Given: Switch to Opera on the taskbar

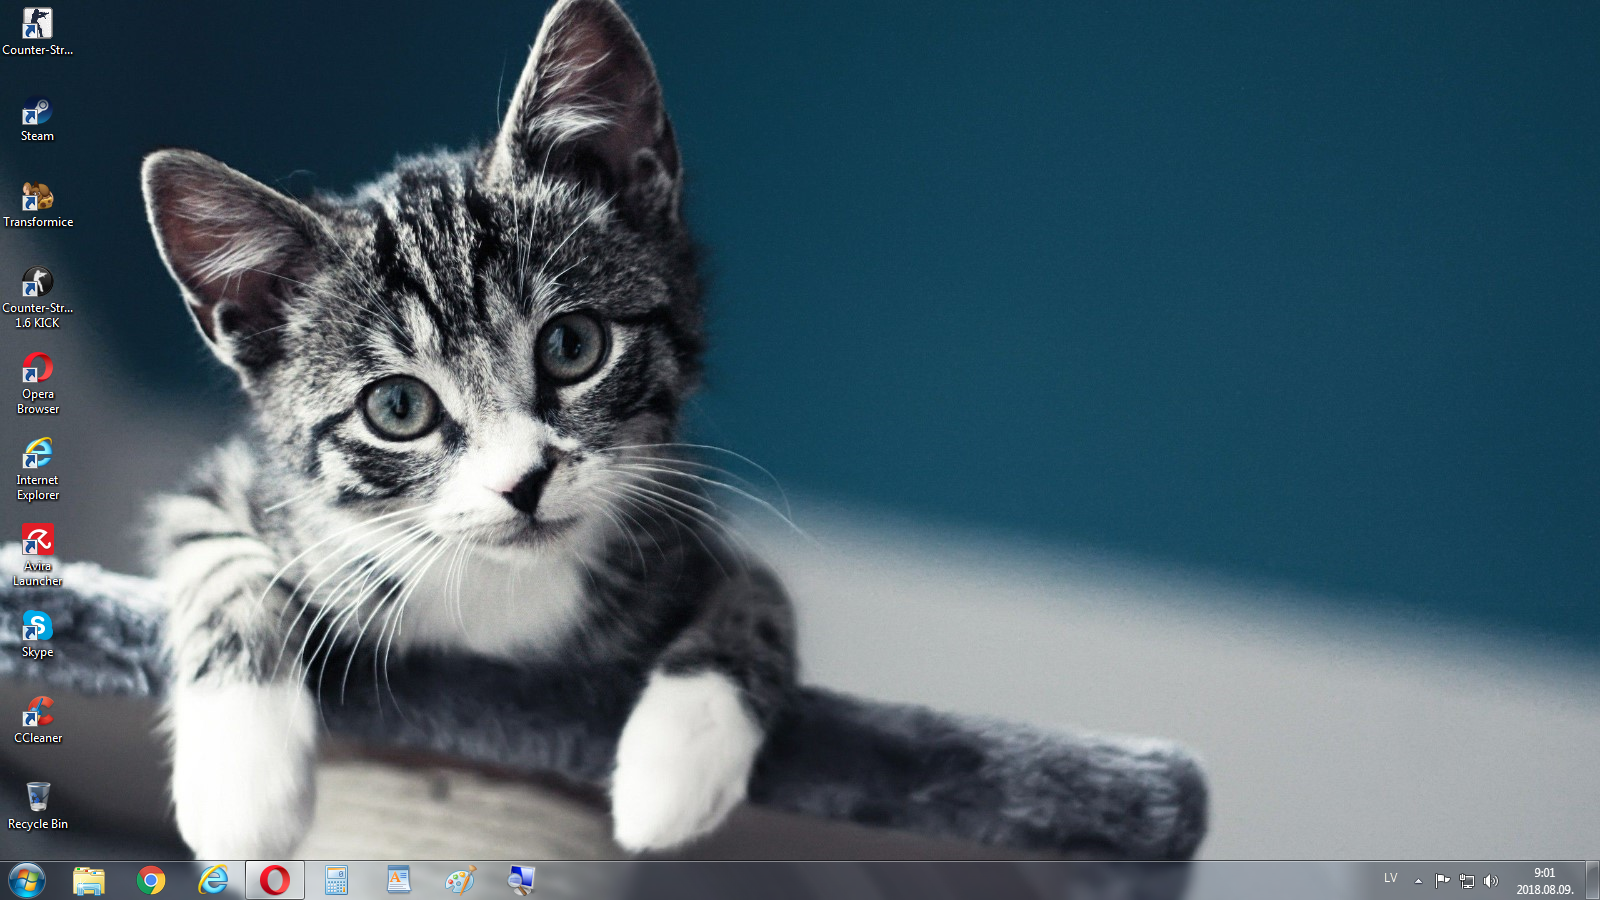Looking at the screenshot, I should [x=275, y=881].
